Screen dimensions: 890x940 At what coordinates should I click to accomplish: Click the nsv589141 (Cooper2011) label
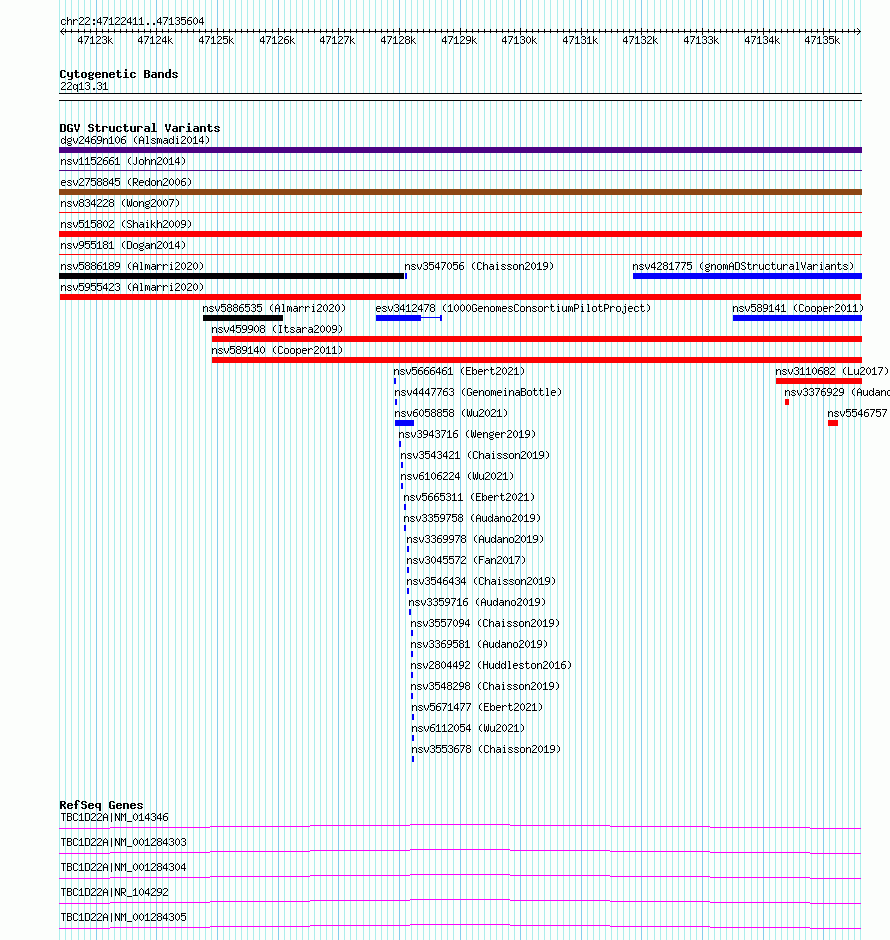click(x=798, y=308)
